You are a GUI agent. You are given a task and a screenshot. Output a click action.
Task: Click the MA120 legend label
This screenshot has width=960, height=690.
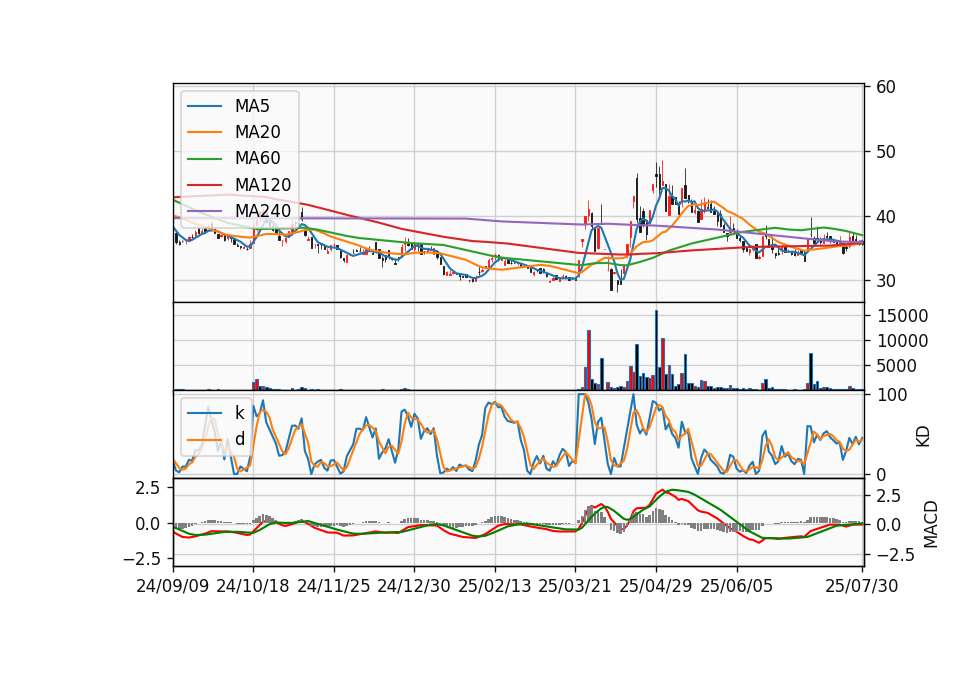[263, 185]
